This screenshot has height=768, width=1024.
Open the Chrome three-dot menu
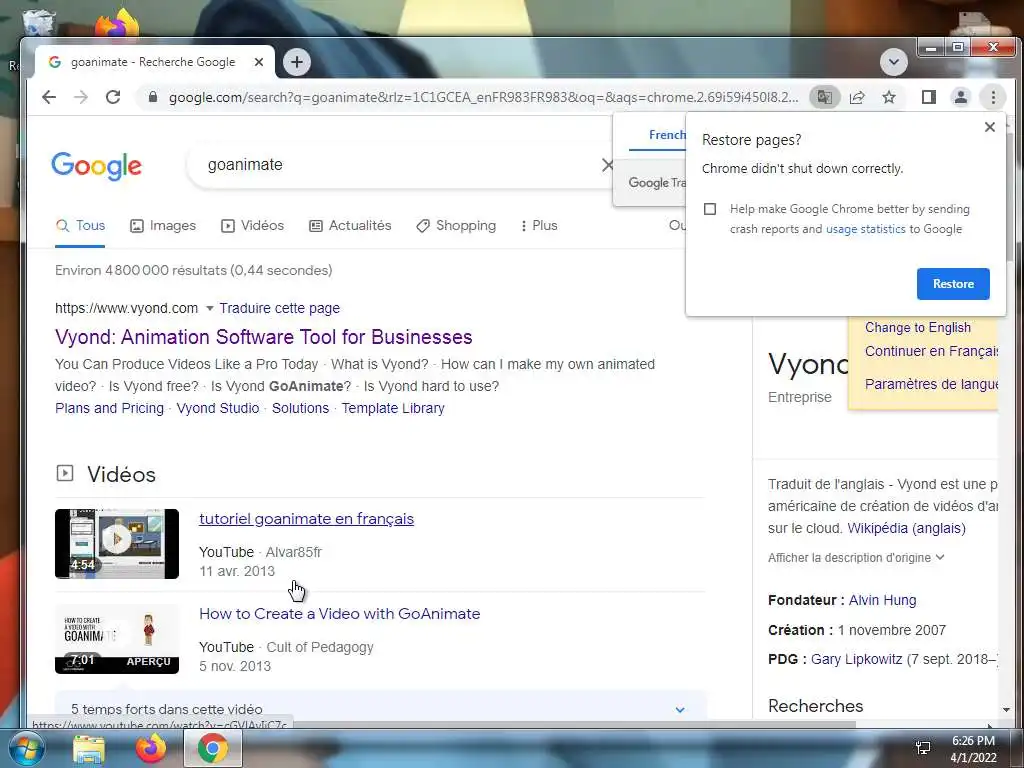[x=993, y=97]
